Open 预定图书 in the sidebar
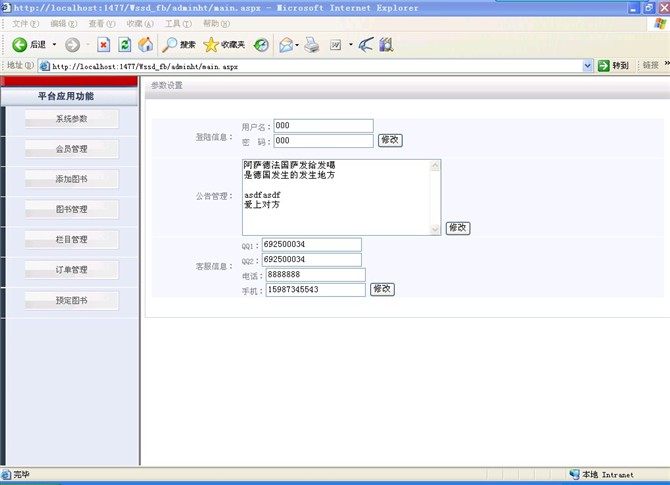Screen dimensions: 670x485 click(x=71, y=300)
